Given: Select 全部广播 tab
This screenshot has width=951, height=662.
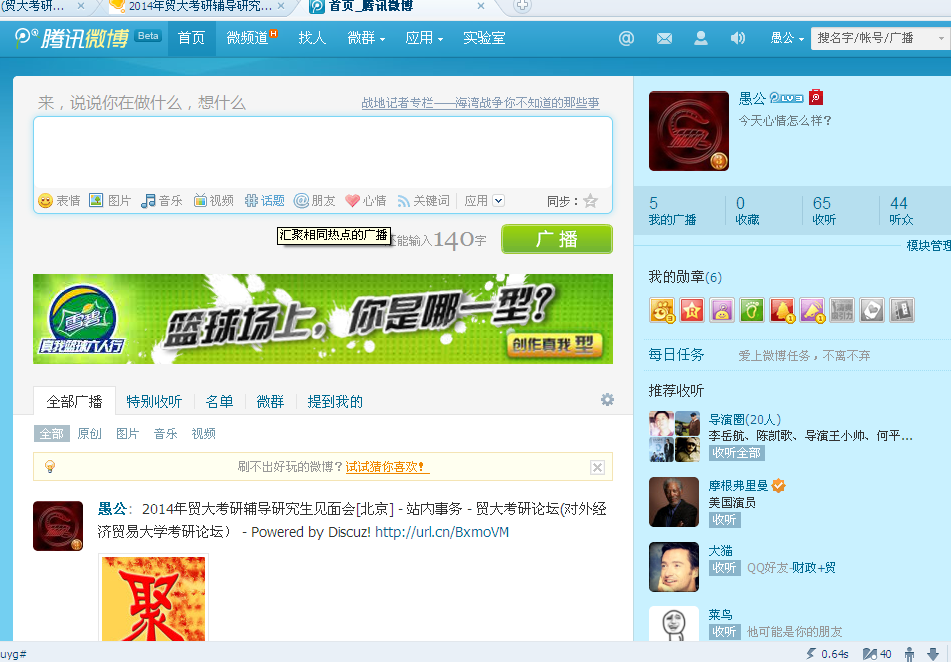Looking at the screenshot, I should 75,402.
